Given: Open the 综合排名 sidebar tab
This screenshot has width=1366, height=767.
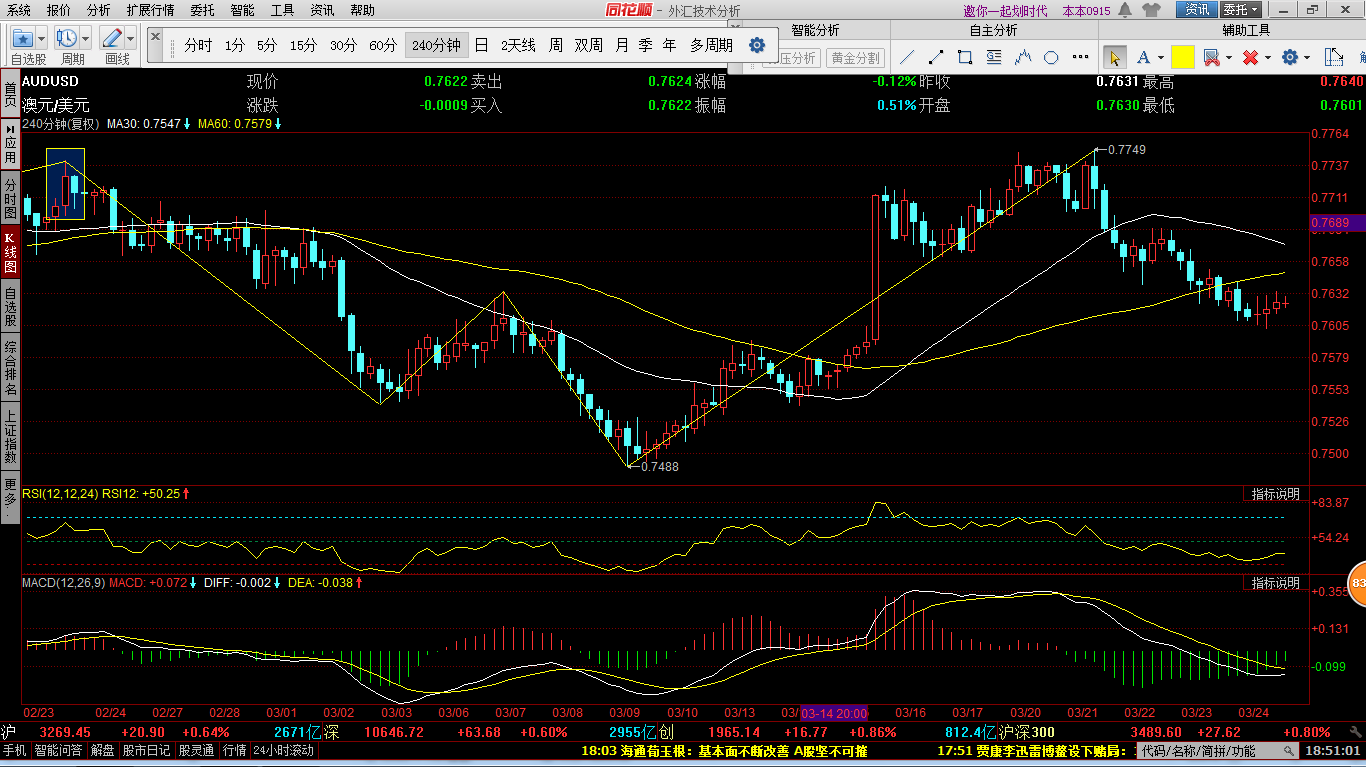Looking at the screenshot, I should pos(10,368).
